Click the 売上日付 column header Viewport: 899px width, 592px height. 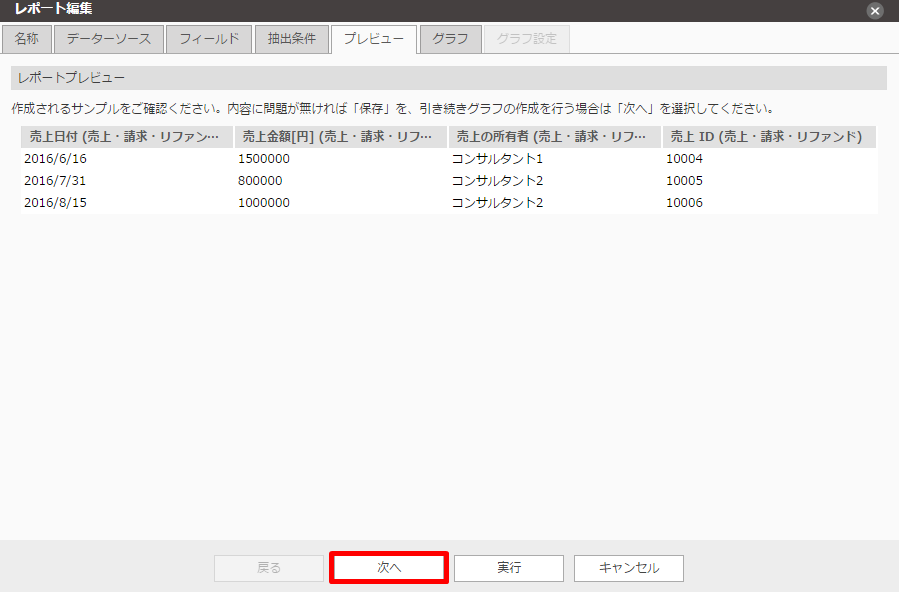127,137
